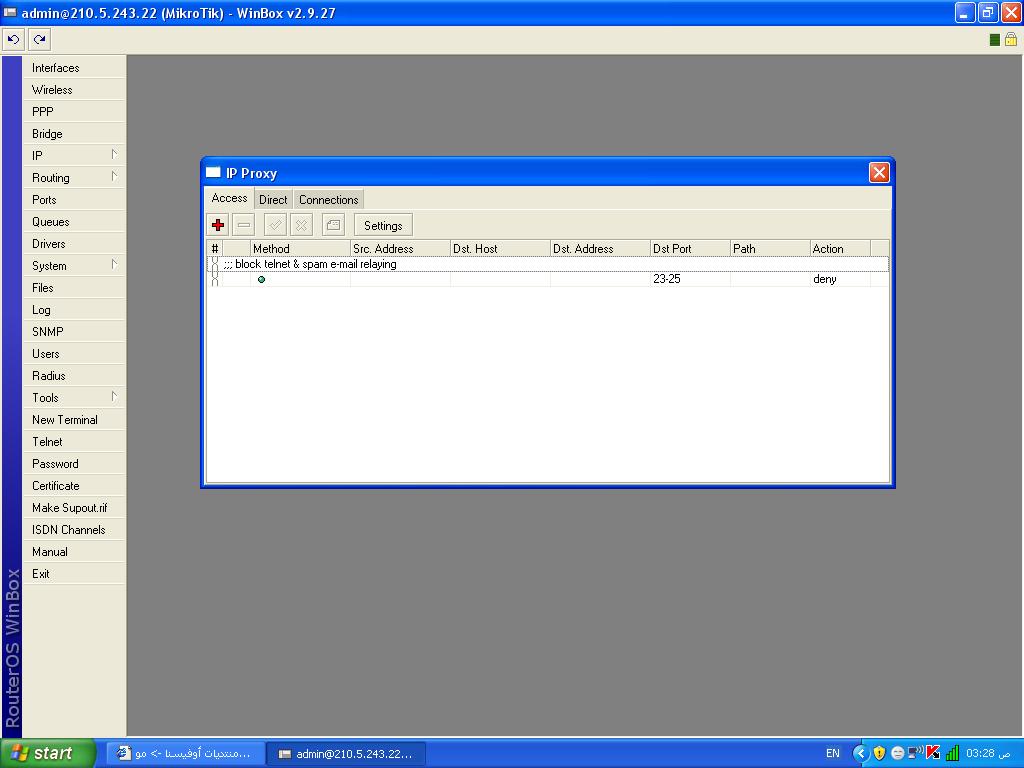This screenshot has width=1024, height=768.
Task: Switch to the Connections tab
Action: tap(328, 200)
